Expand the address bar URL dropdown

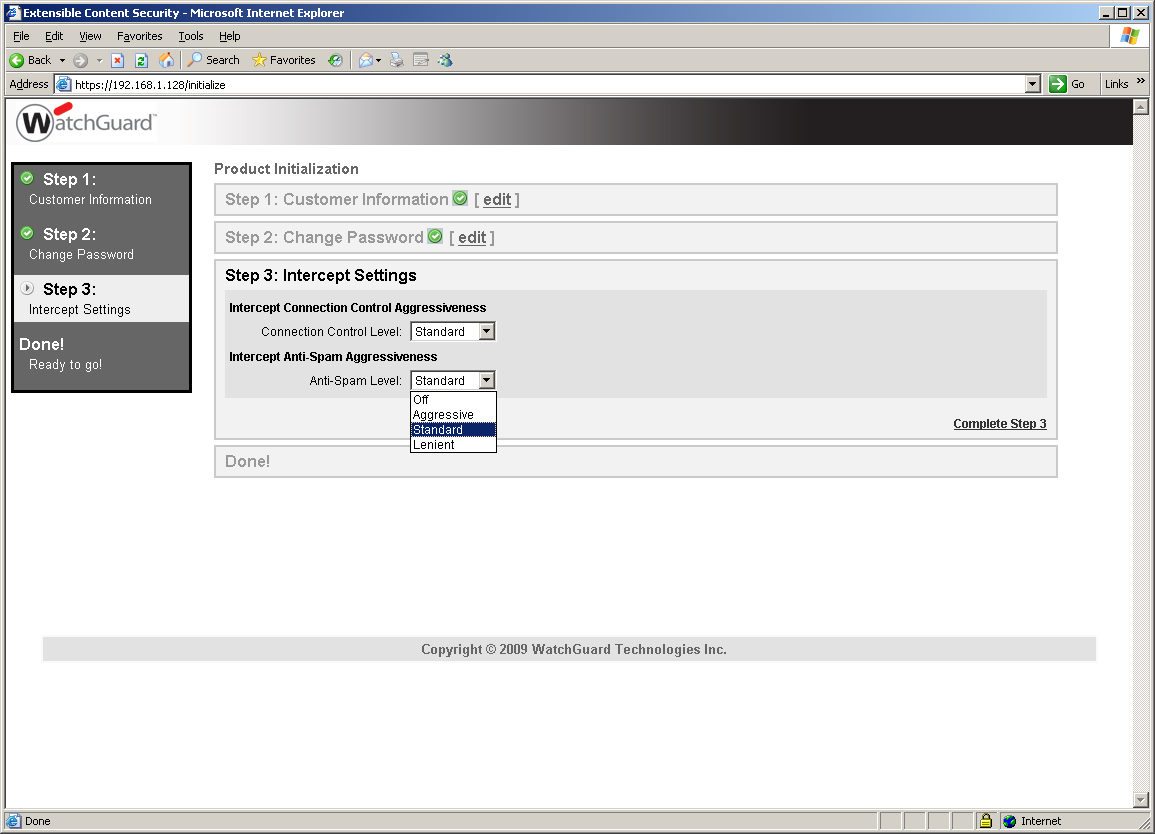1033,84
